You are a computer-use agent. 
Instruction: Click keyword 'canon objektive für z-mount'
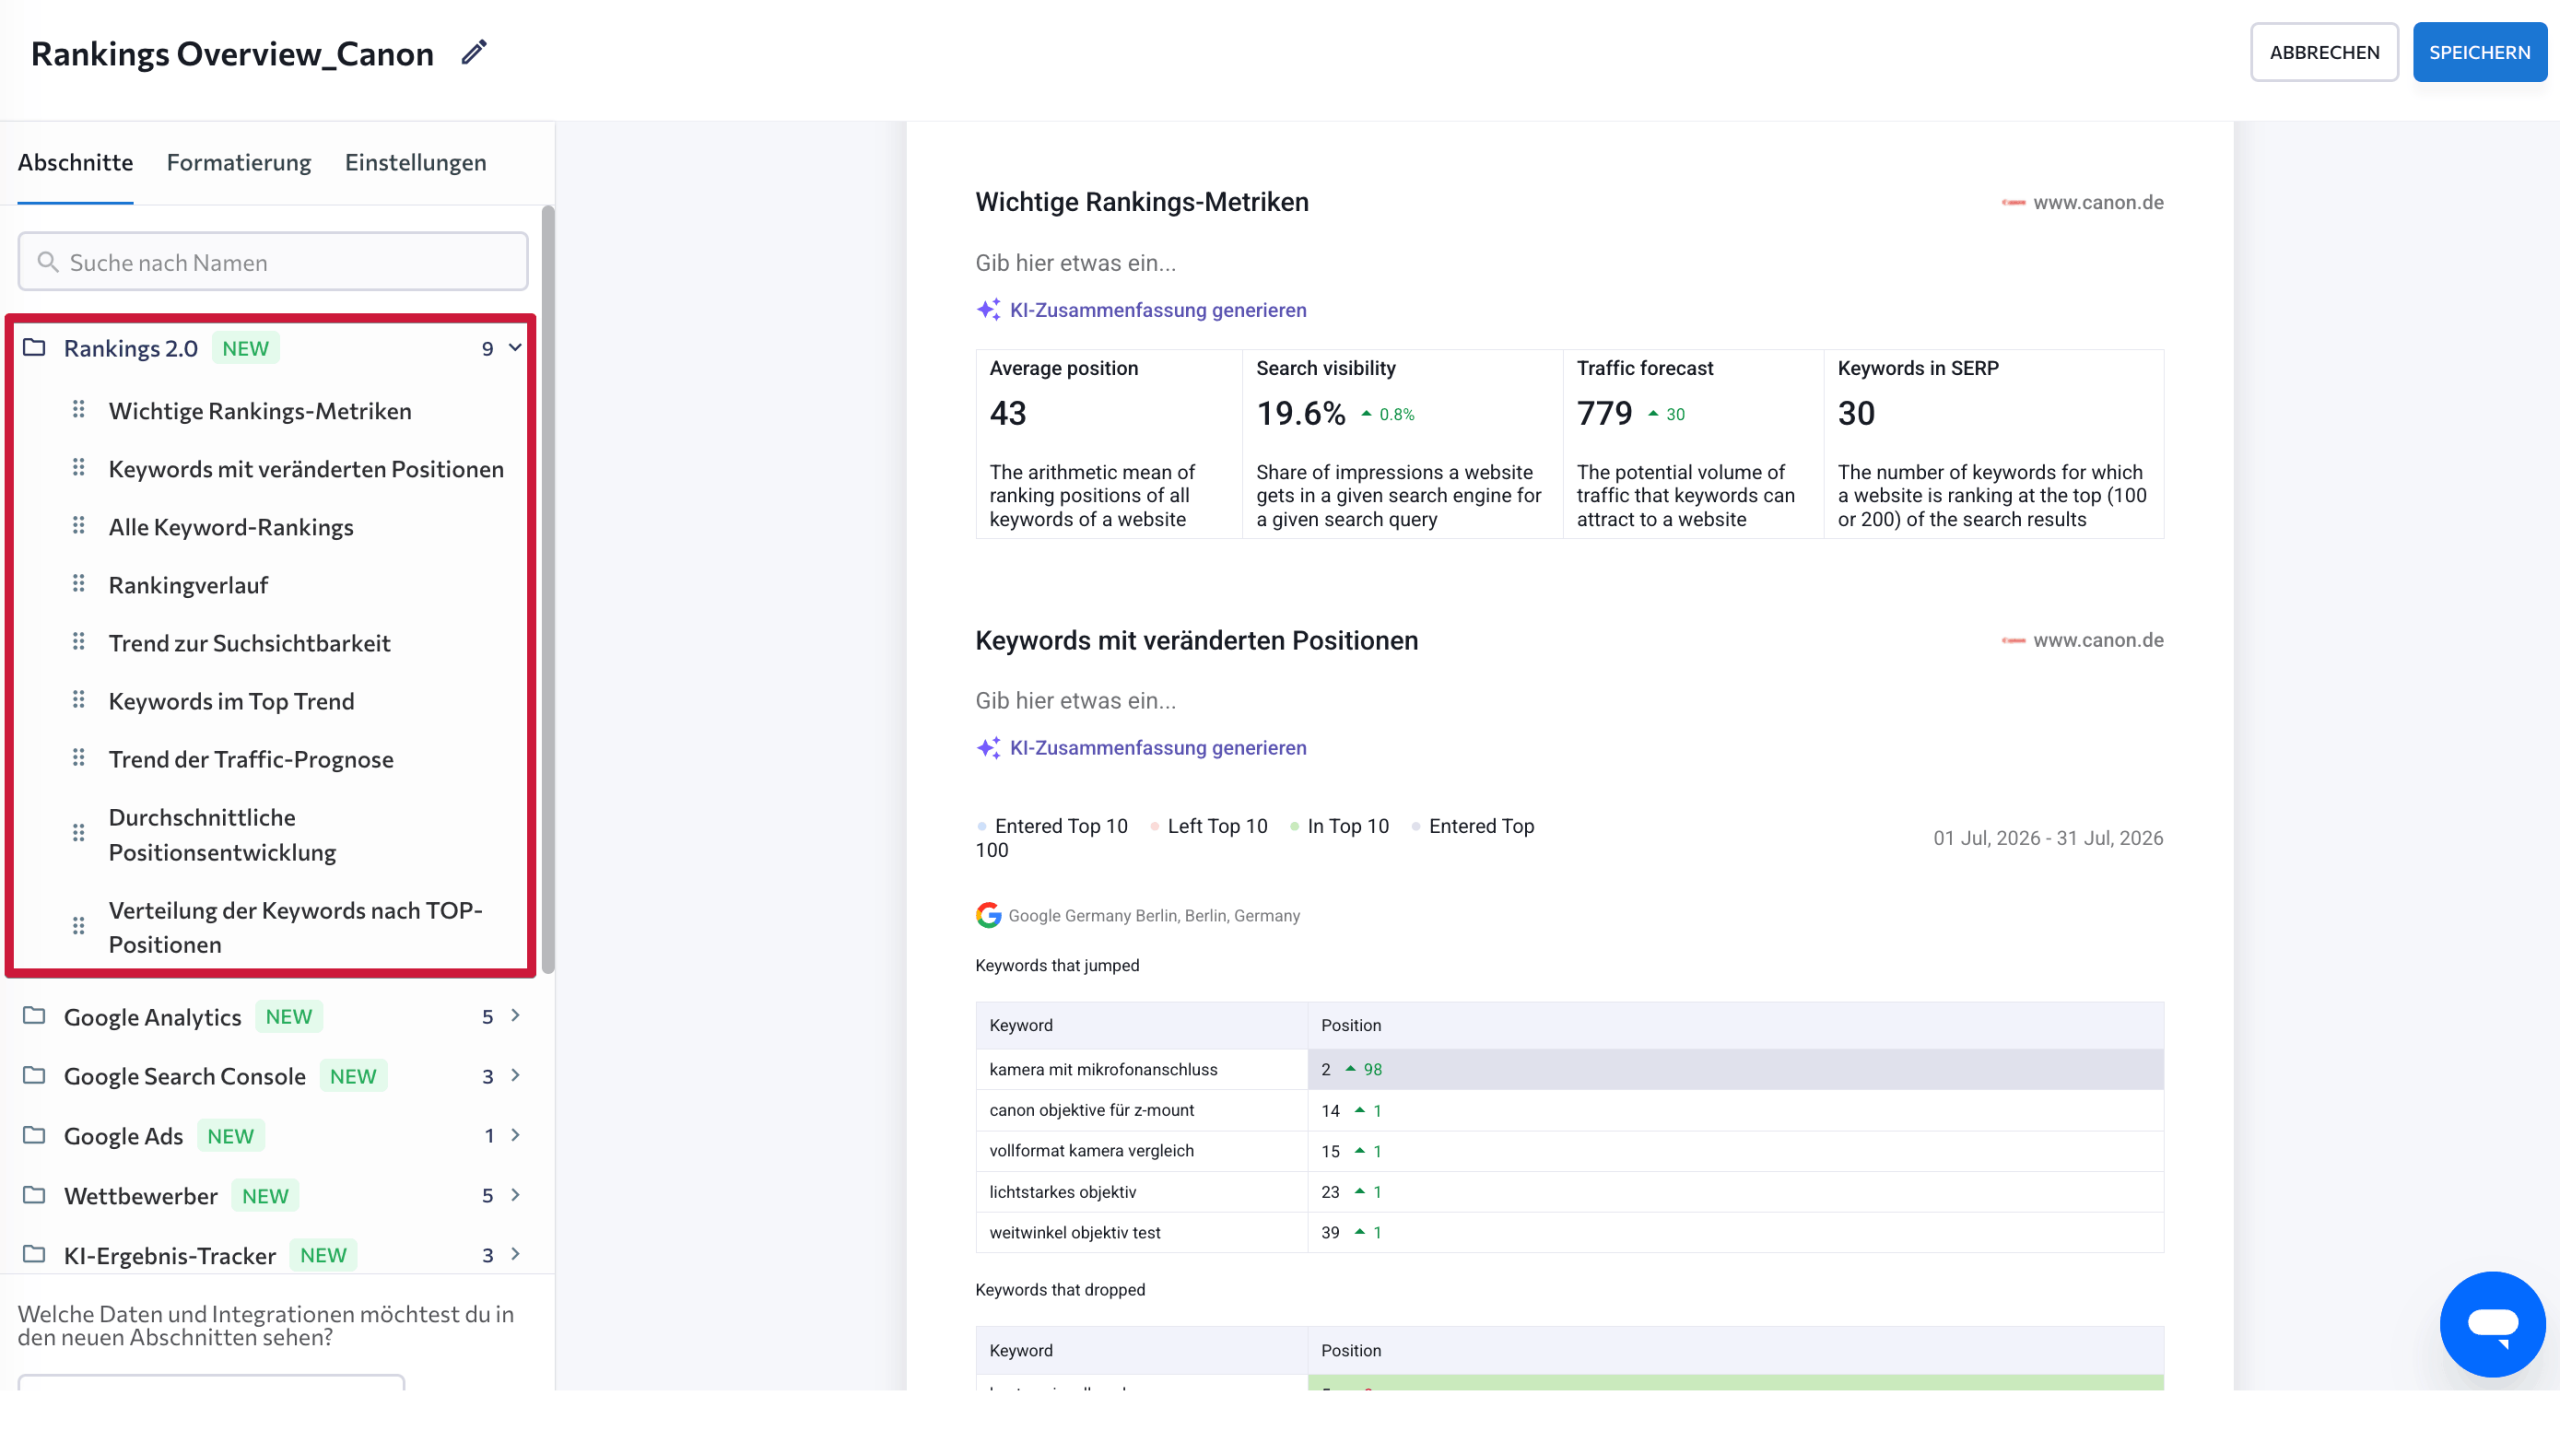(1091, 1110)
